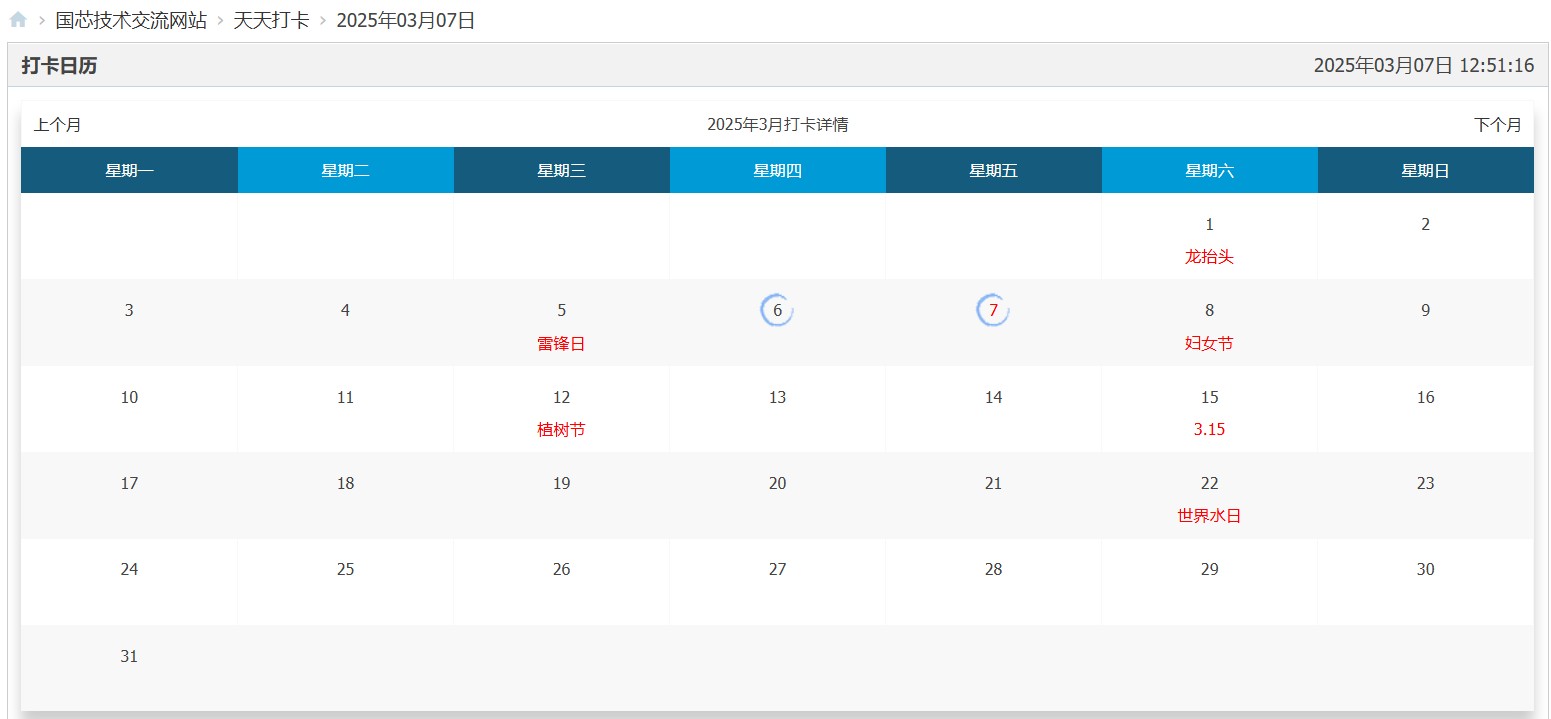1551x719 pixels.
Task: Select calendar date 22
Action: coord(1209,483)
